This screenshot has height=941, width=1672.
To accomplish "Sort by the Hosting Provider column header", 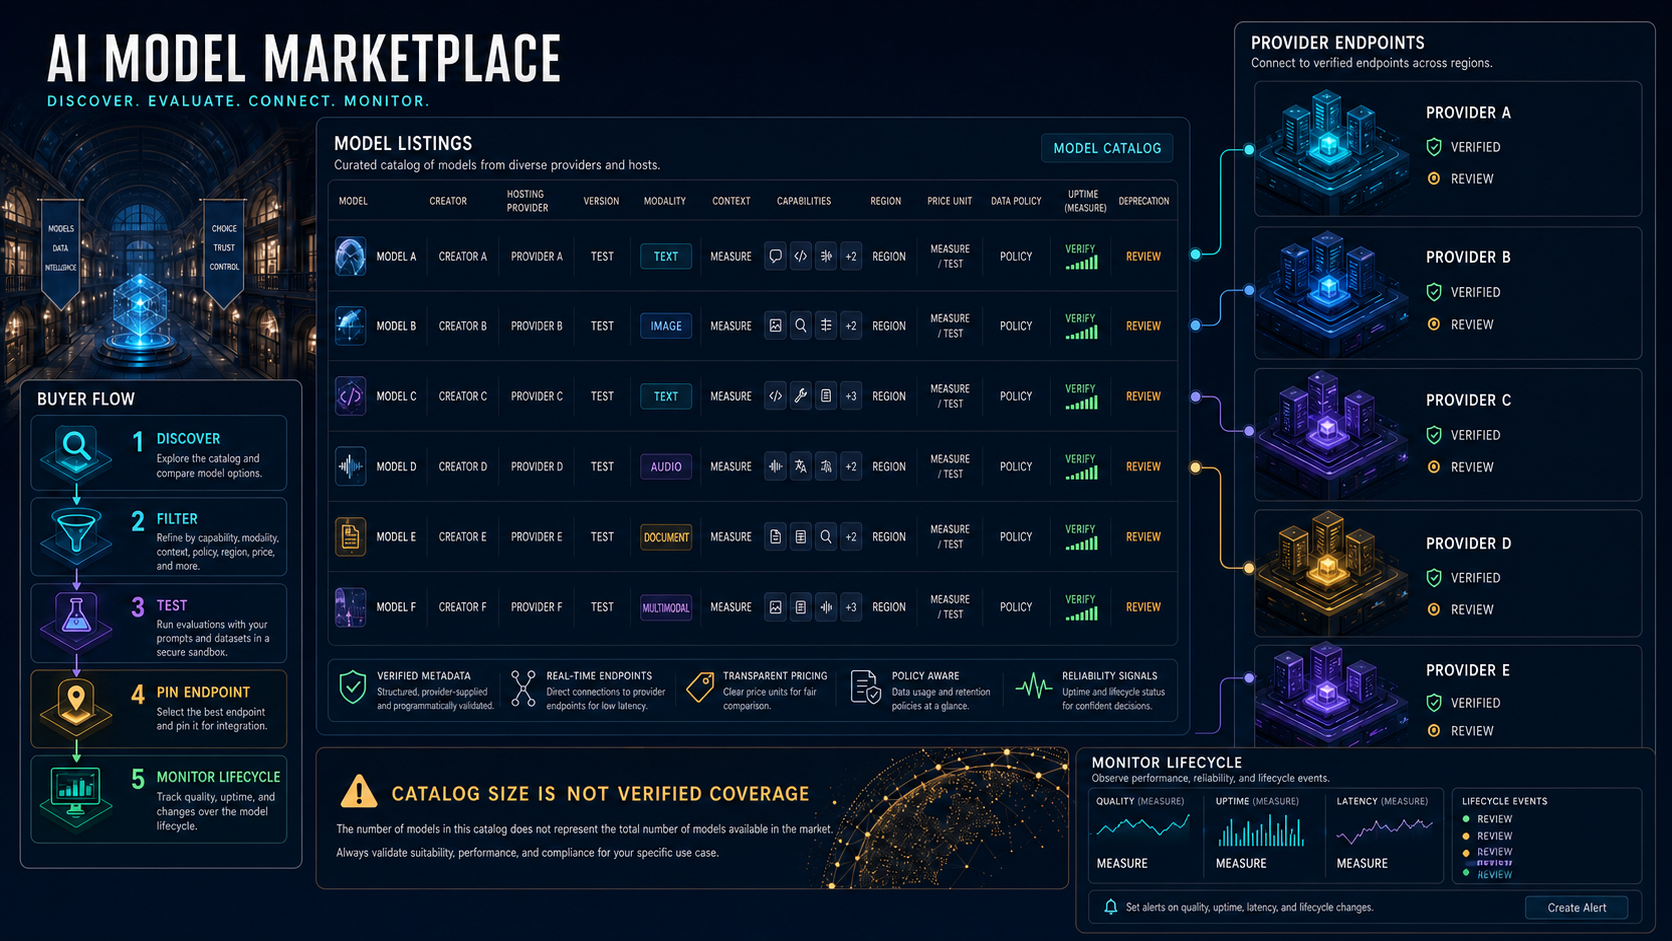I will 527,201.
